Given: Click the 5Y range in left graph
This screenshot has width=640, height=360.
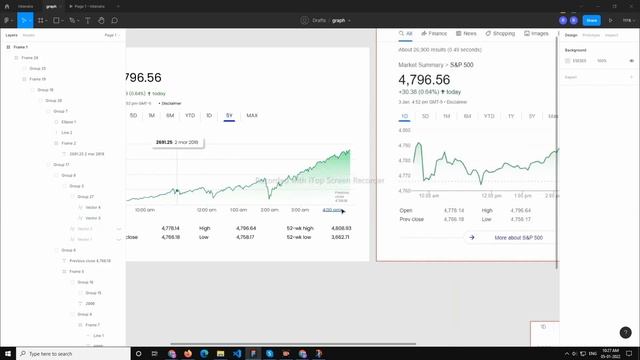Looking at the screenshot, I should click(229, 116).
